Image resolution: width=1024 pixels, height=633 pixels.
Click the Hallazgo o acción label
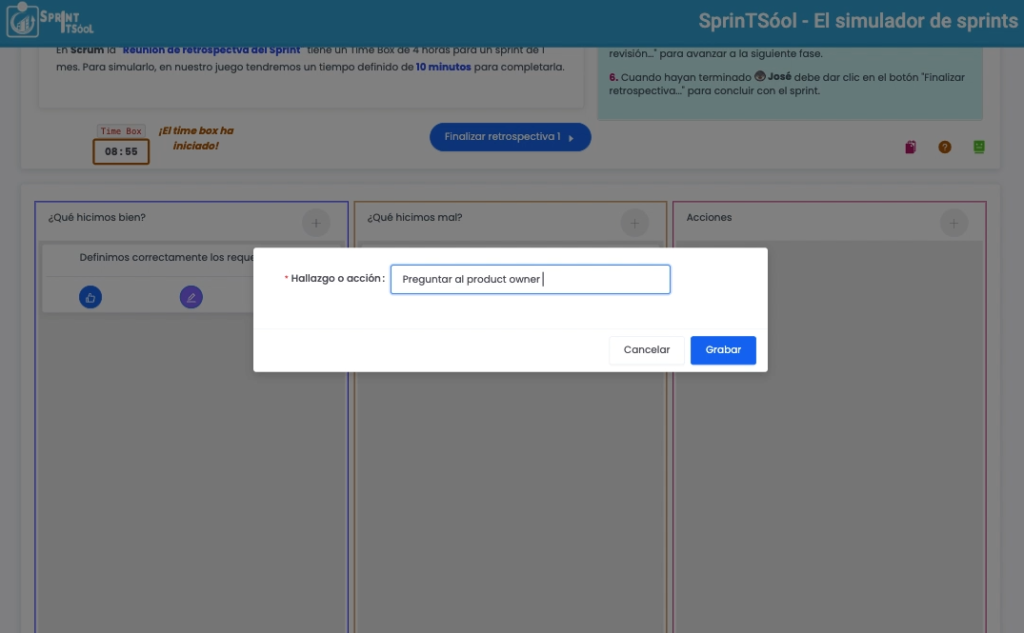click(x=337, y=278)
